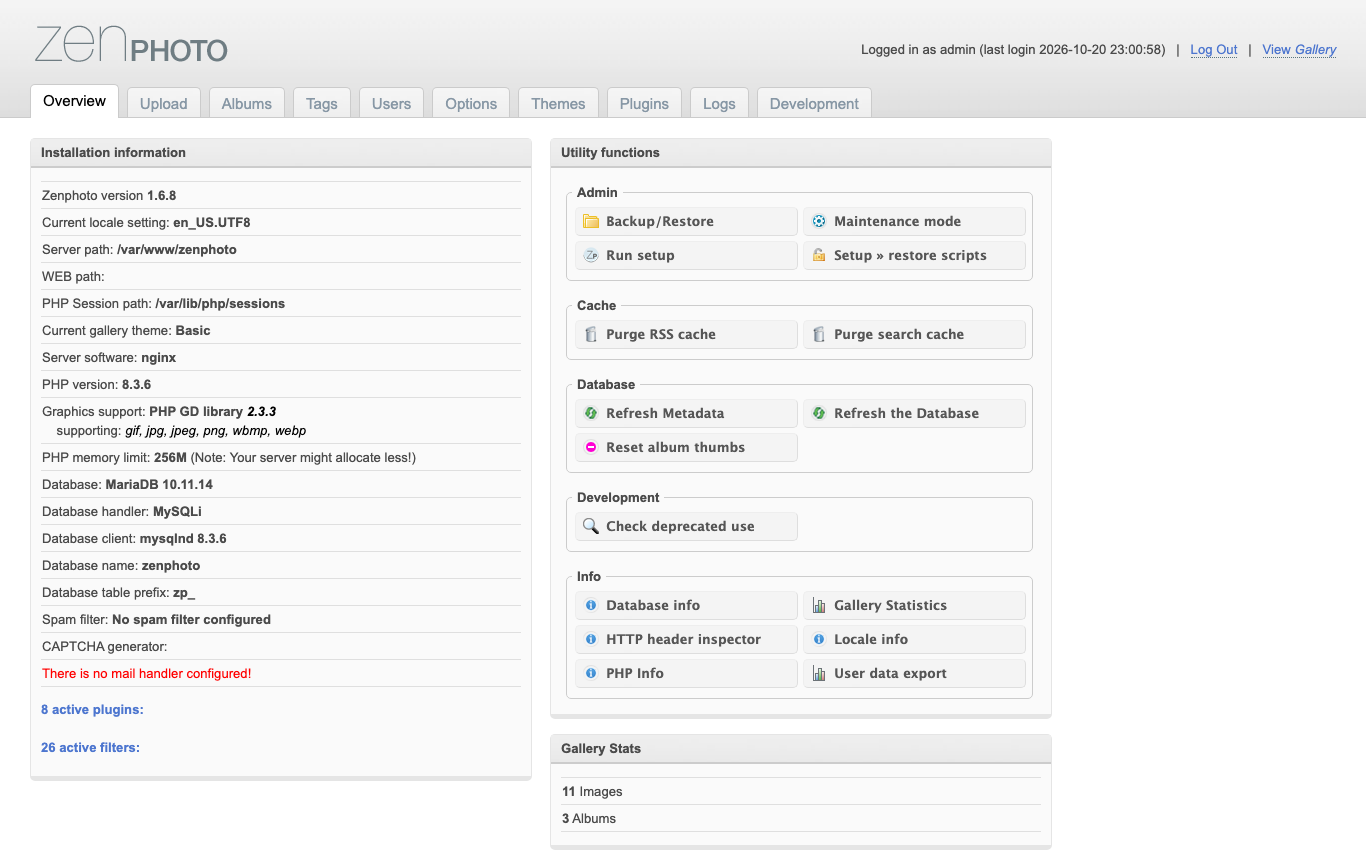Image resolution: width=1366 pixels, height=860 pixels.
Task: Open the Themes tab
Action: click(x=558, y=103)
